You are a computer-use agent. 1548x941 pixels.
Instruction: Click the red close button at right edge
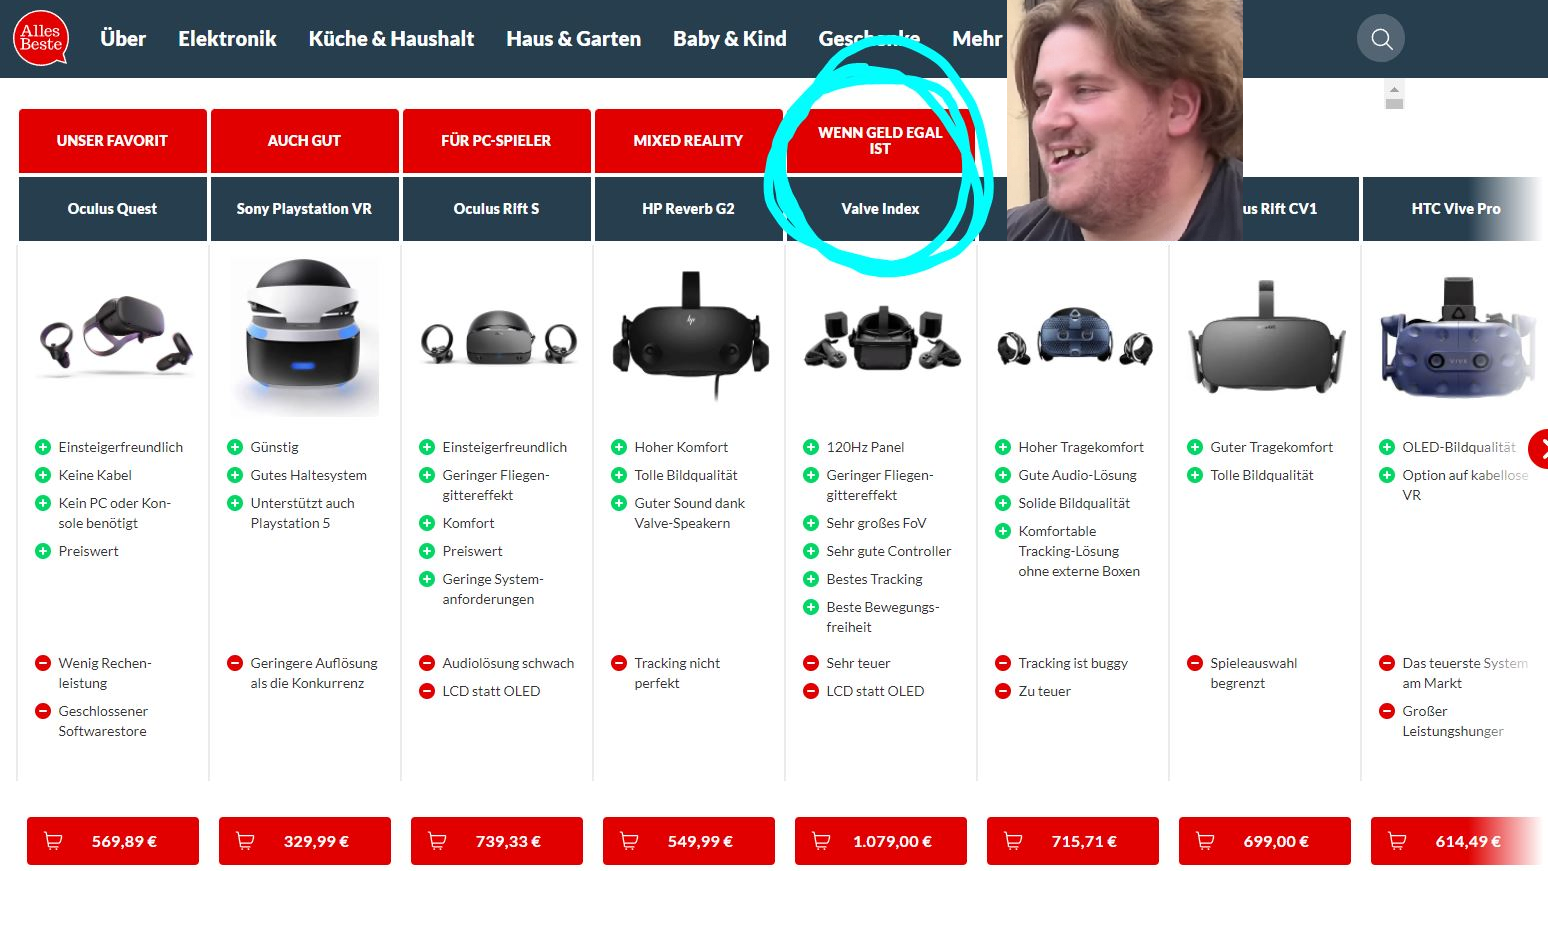click(1539, 449)
